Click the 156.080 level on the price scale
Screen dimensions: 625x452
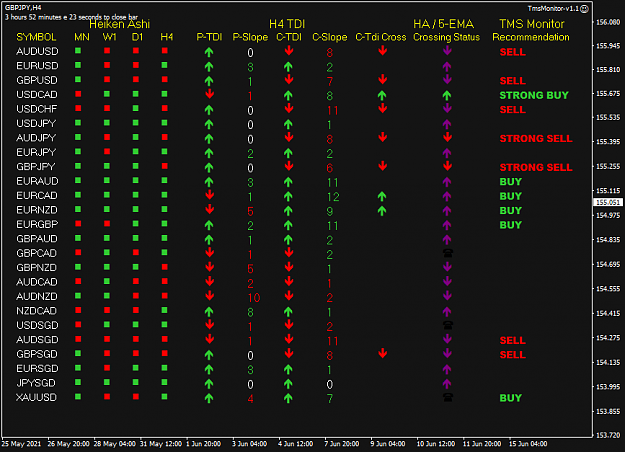(x=608, y=22)
